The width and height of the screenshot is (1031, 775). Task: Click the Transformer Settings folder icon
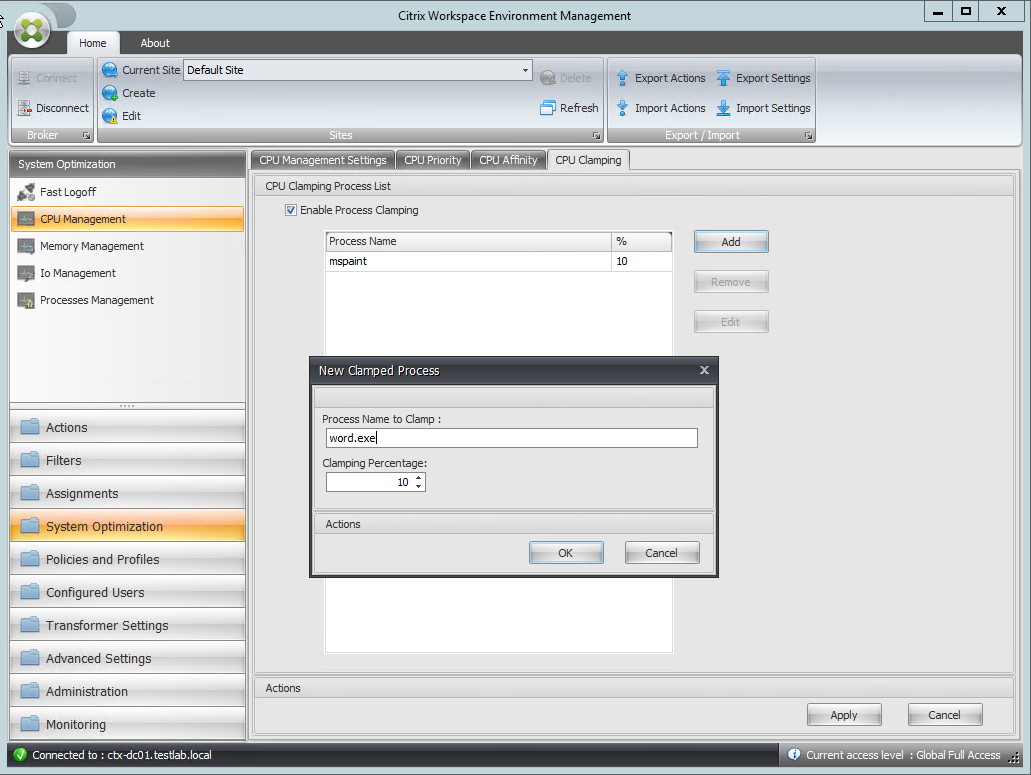[x=30, y=625]
